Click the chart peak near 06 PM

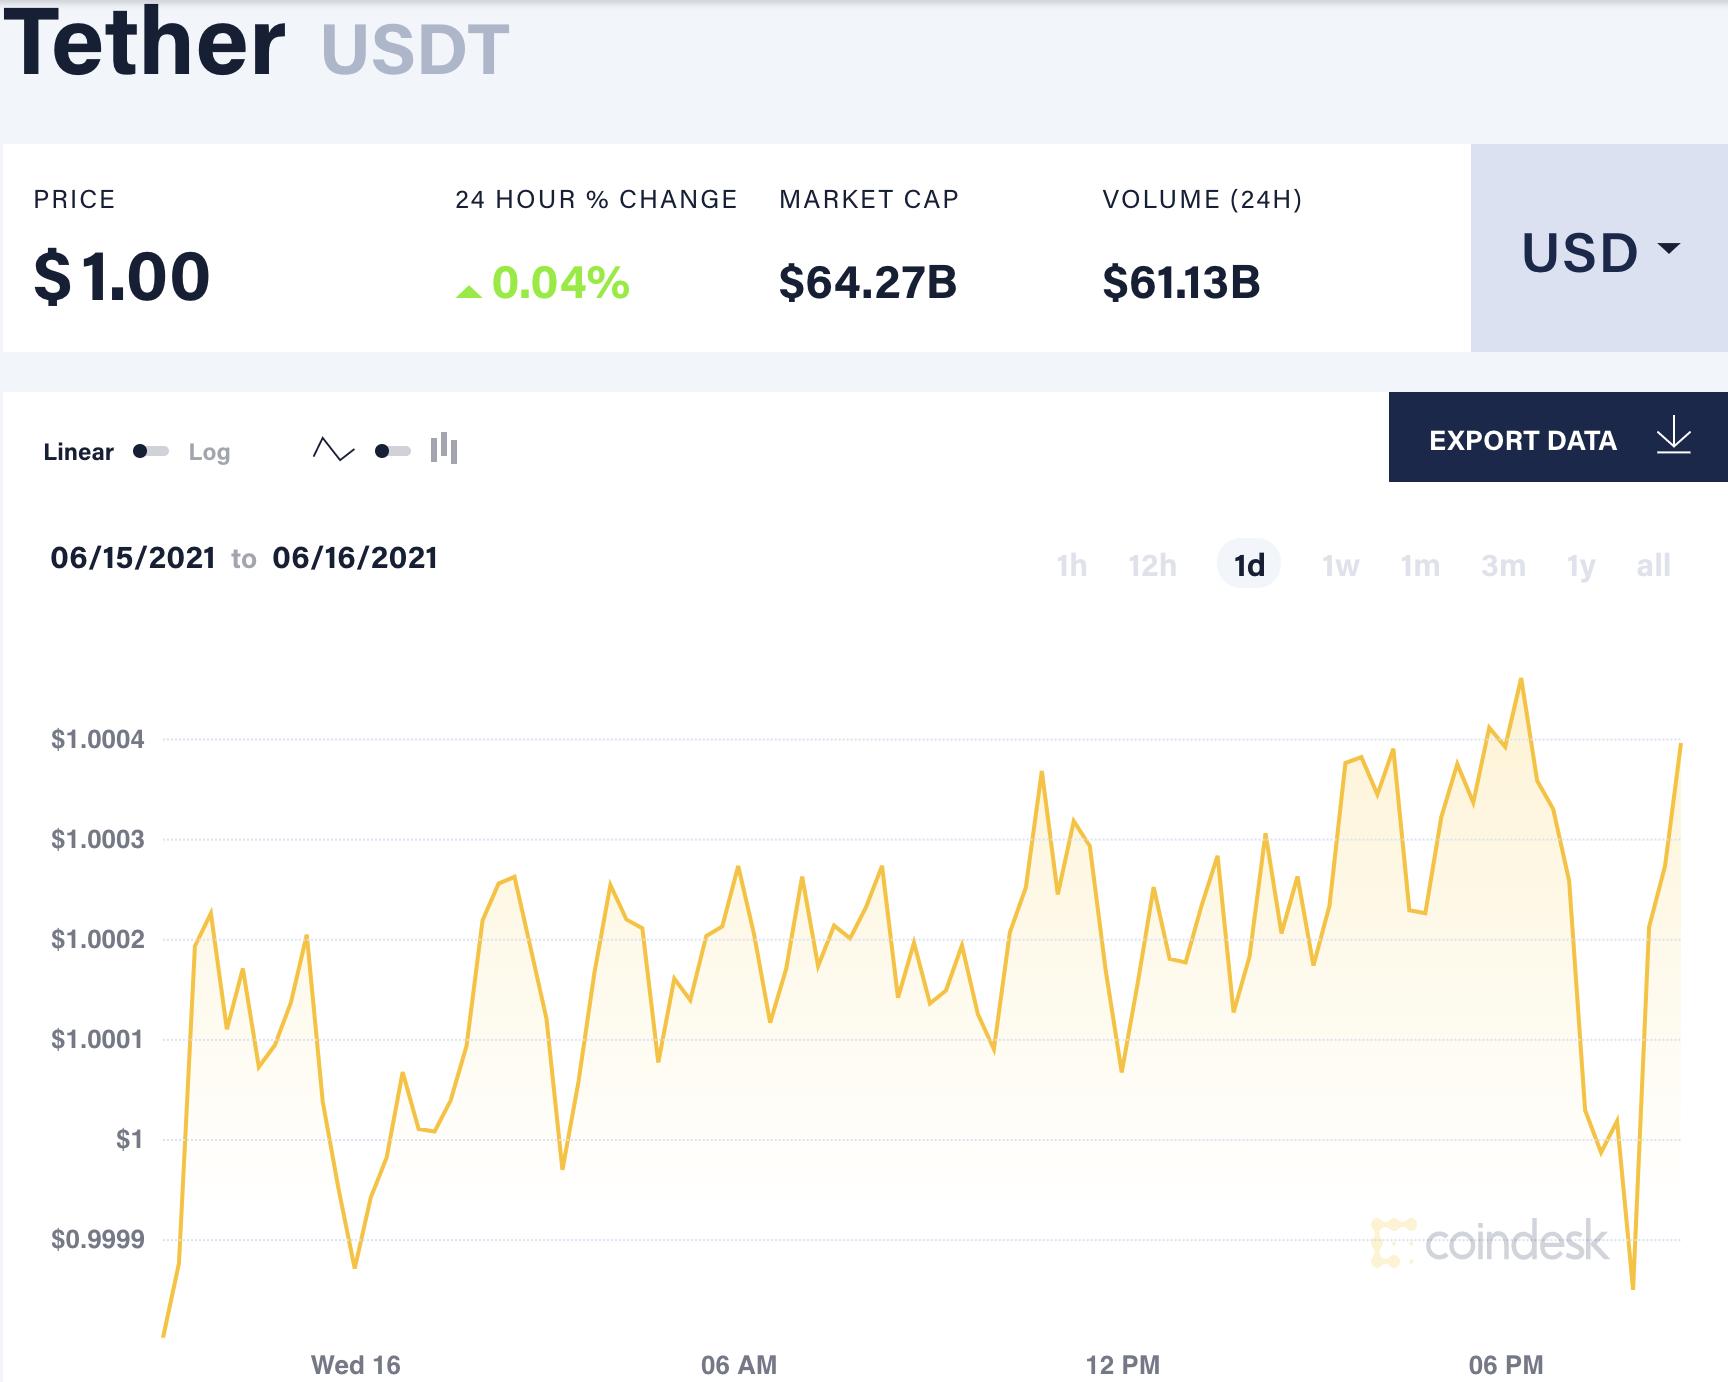coord(1521,678)
